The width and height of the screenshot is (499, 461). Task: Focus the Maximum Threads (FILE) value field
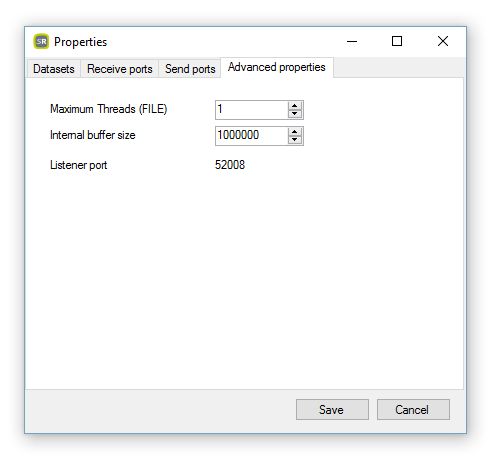coord(251,110)
